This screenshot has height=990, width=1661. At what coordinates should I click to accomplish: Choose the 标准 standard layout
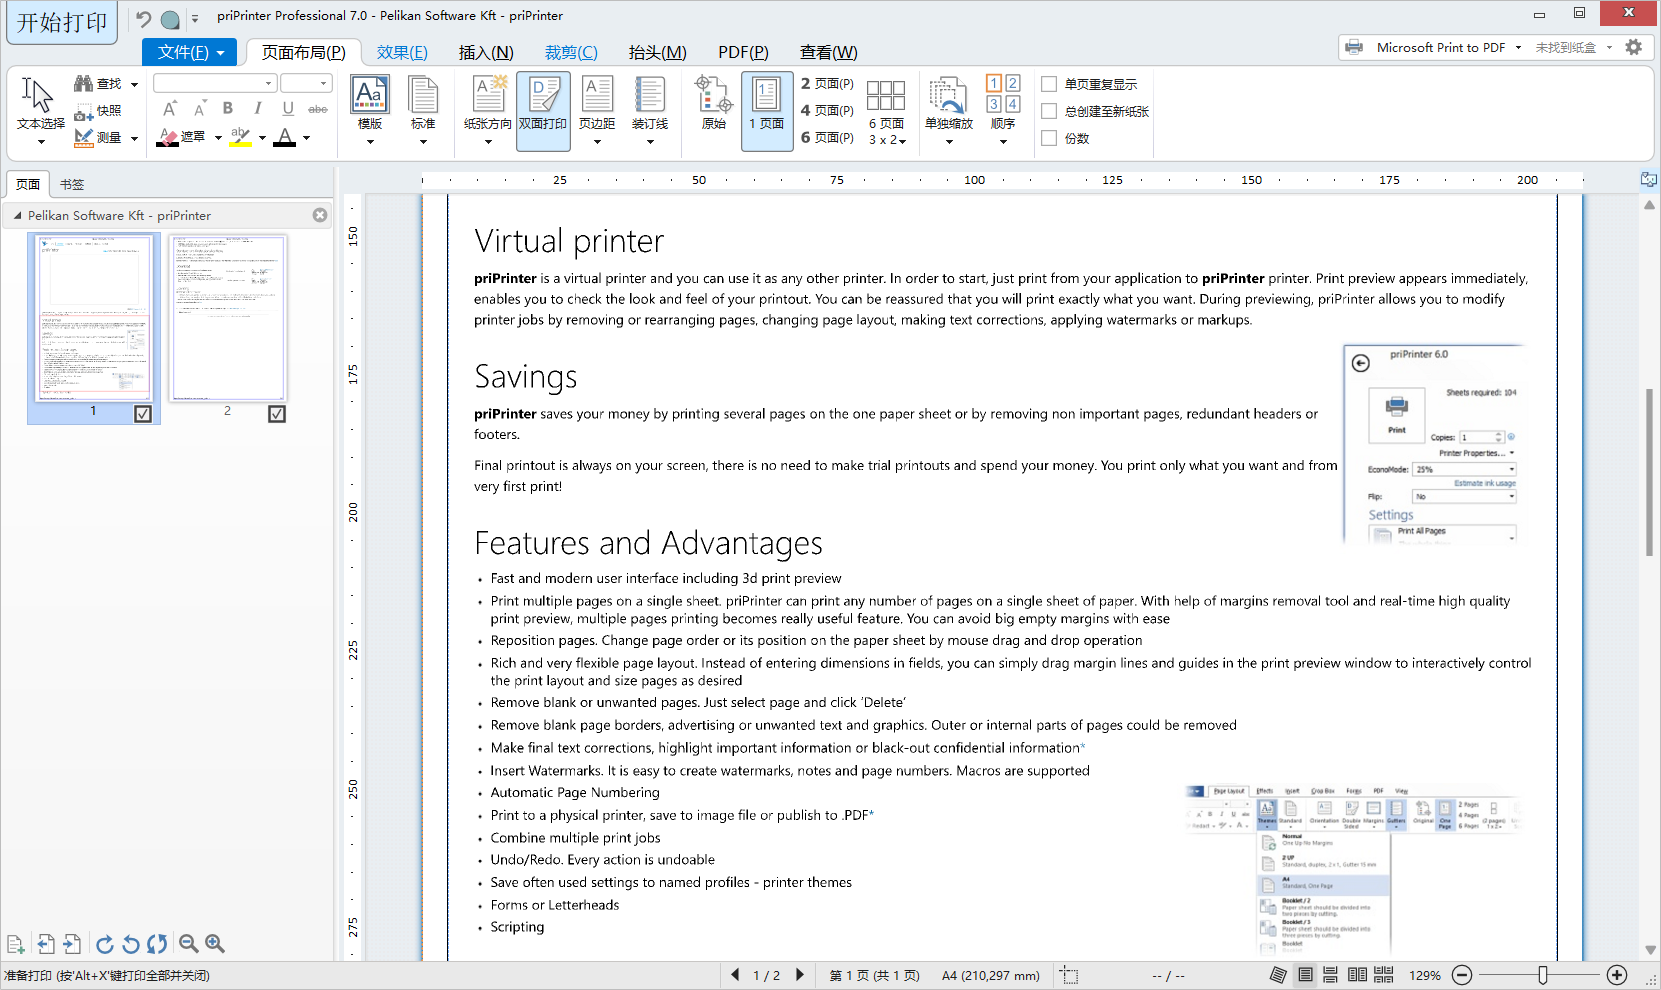coord(423,110)
